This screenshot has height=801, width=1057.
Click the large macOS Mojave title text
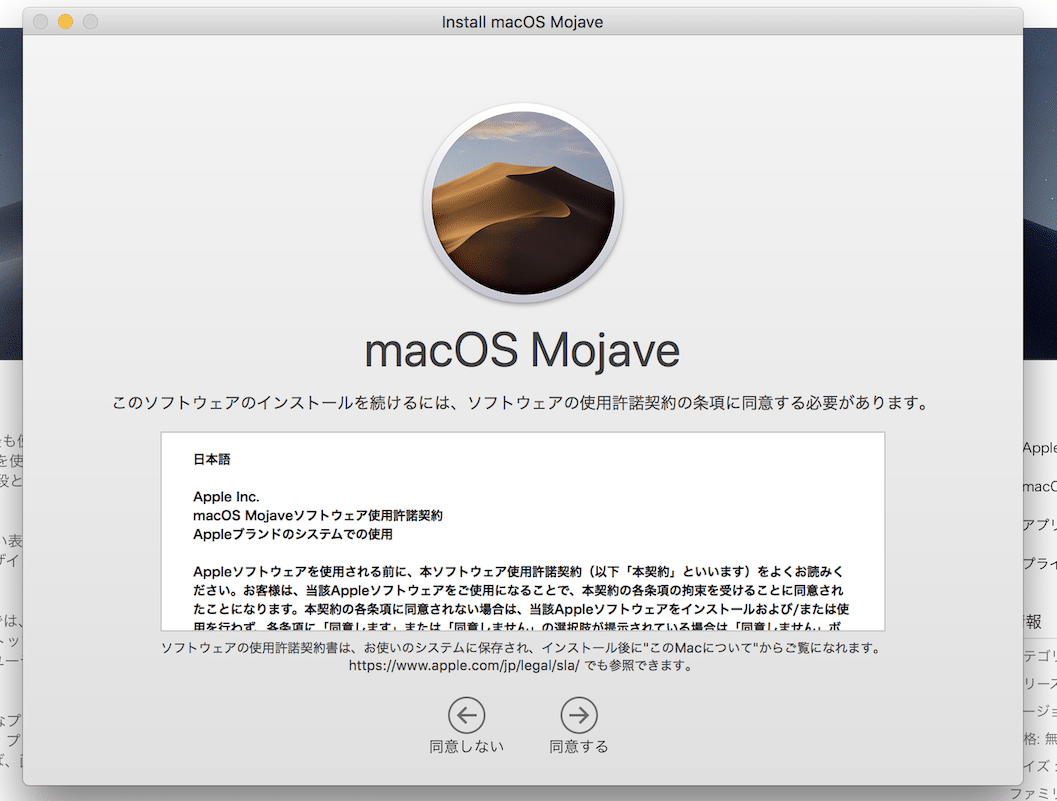point(522,351)
